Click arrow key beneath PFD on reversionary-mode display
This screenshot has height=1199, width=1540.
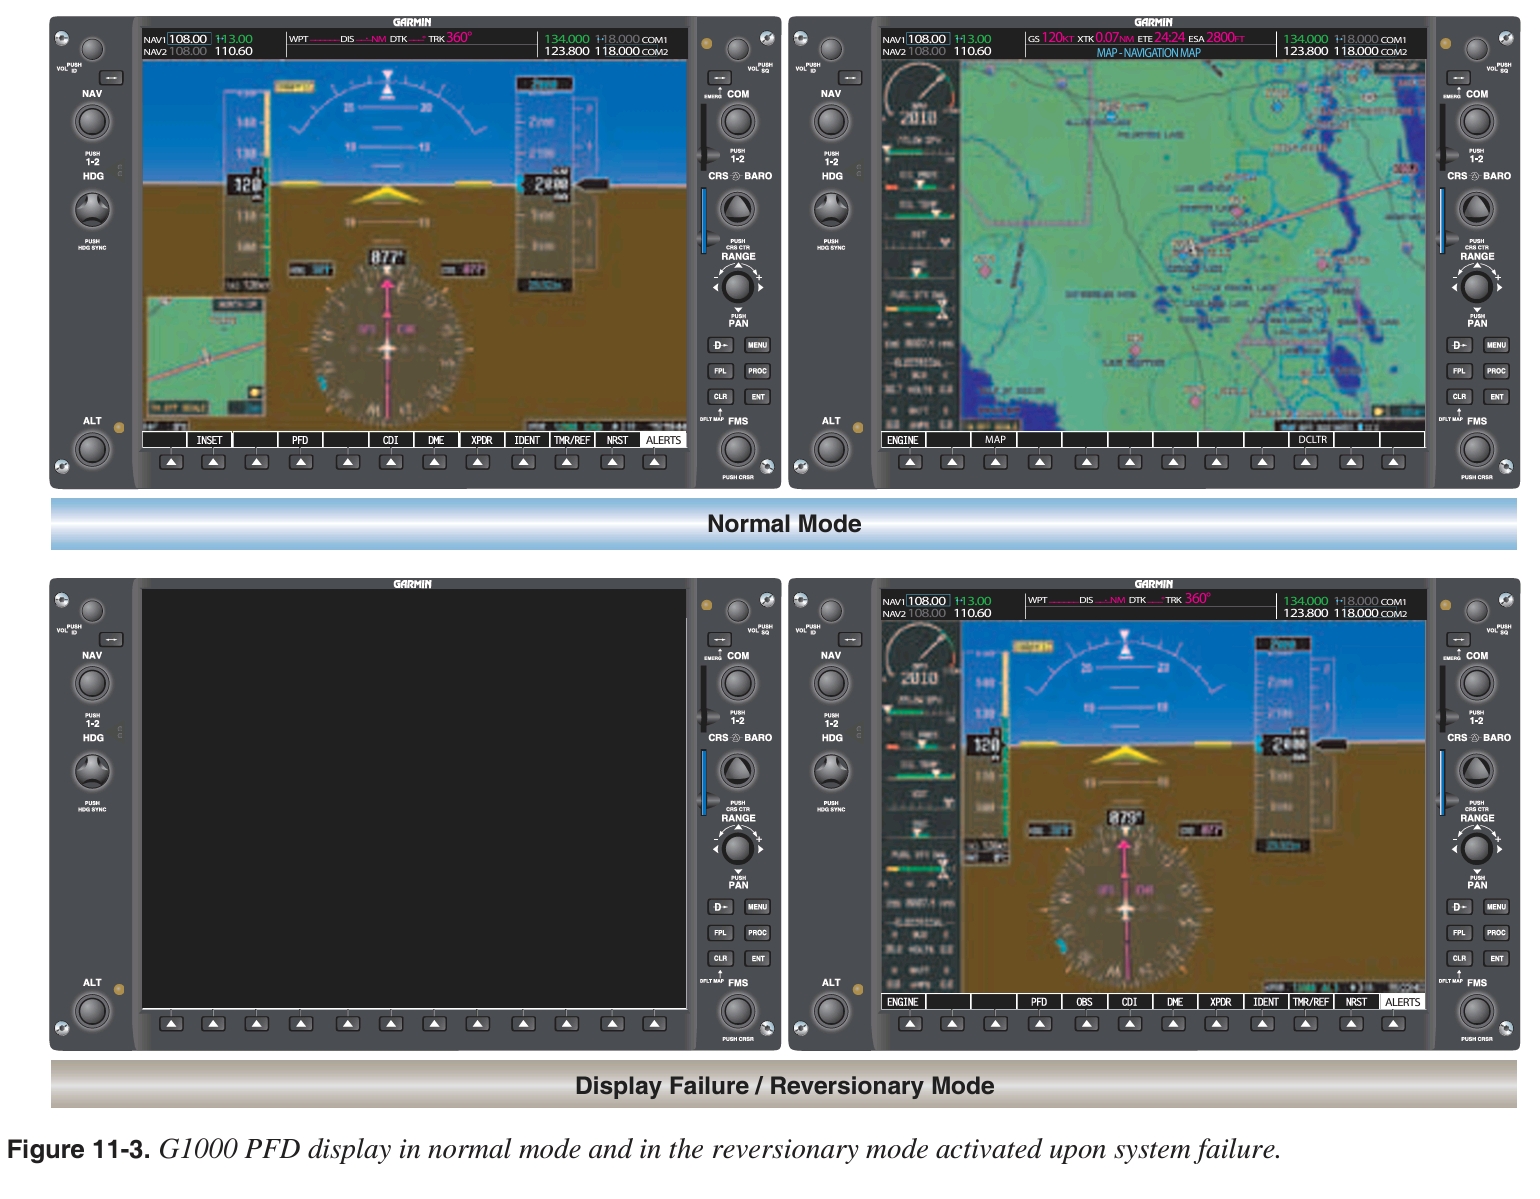1040,1024
